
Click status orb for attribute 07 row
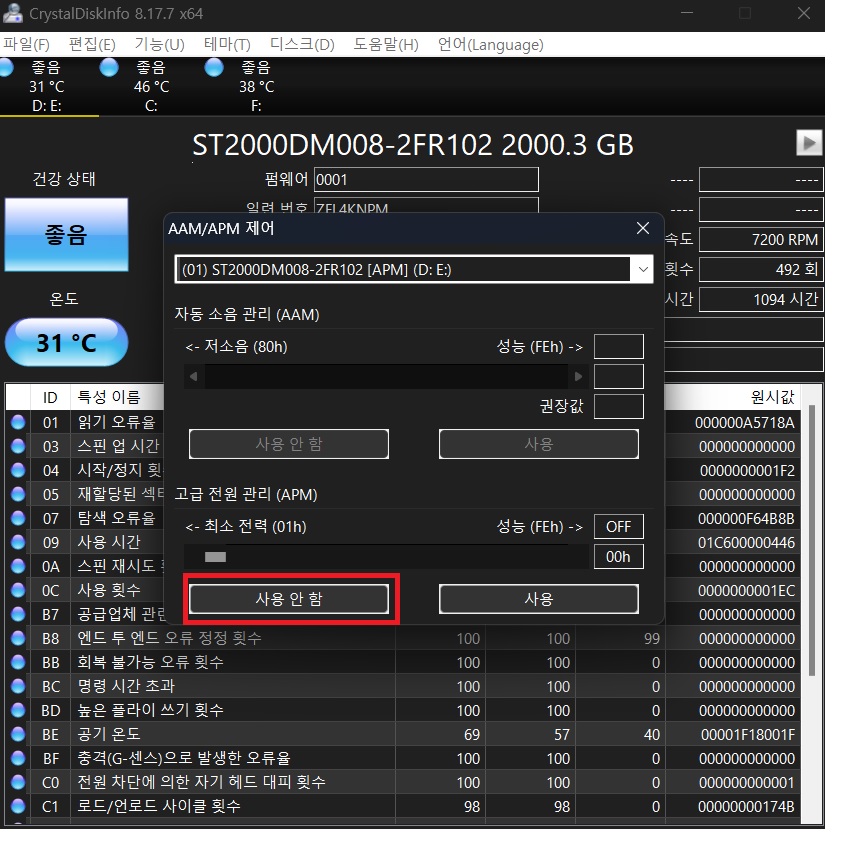(x=18, y=518)
